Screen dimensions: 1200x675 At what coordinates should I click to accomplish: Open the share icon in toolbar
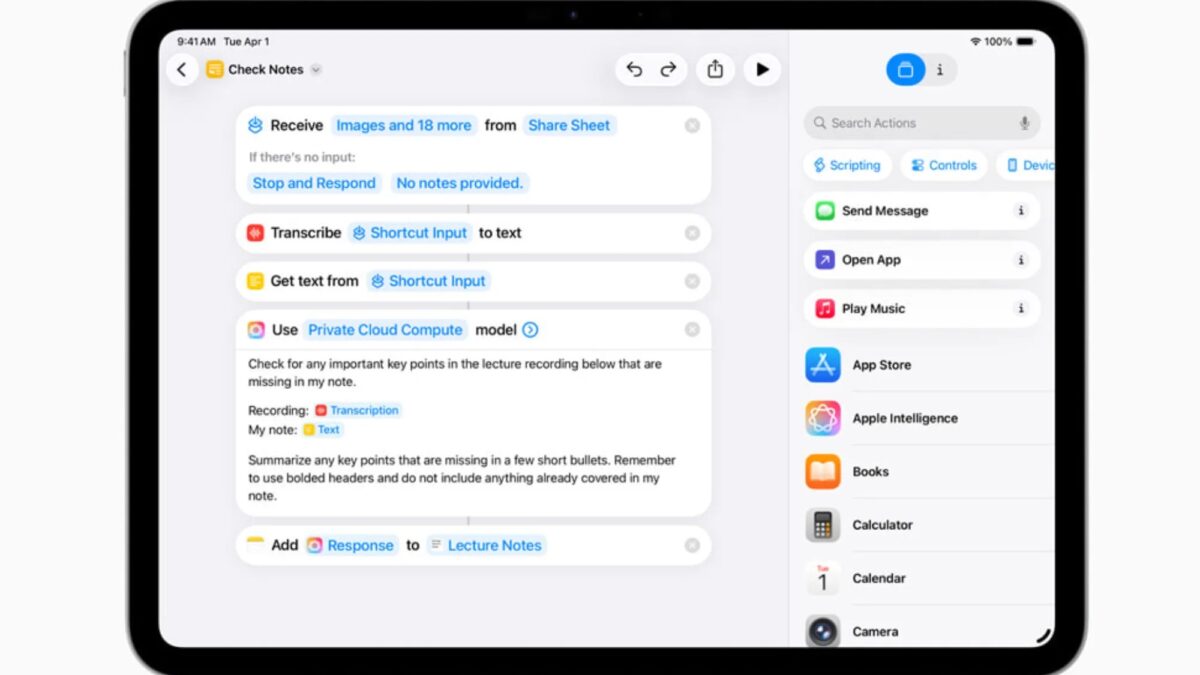(715, 69)
